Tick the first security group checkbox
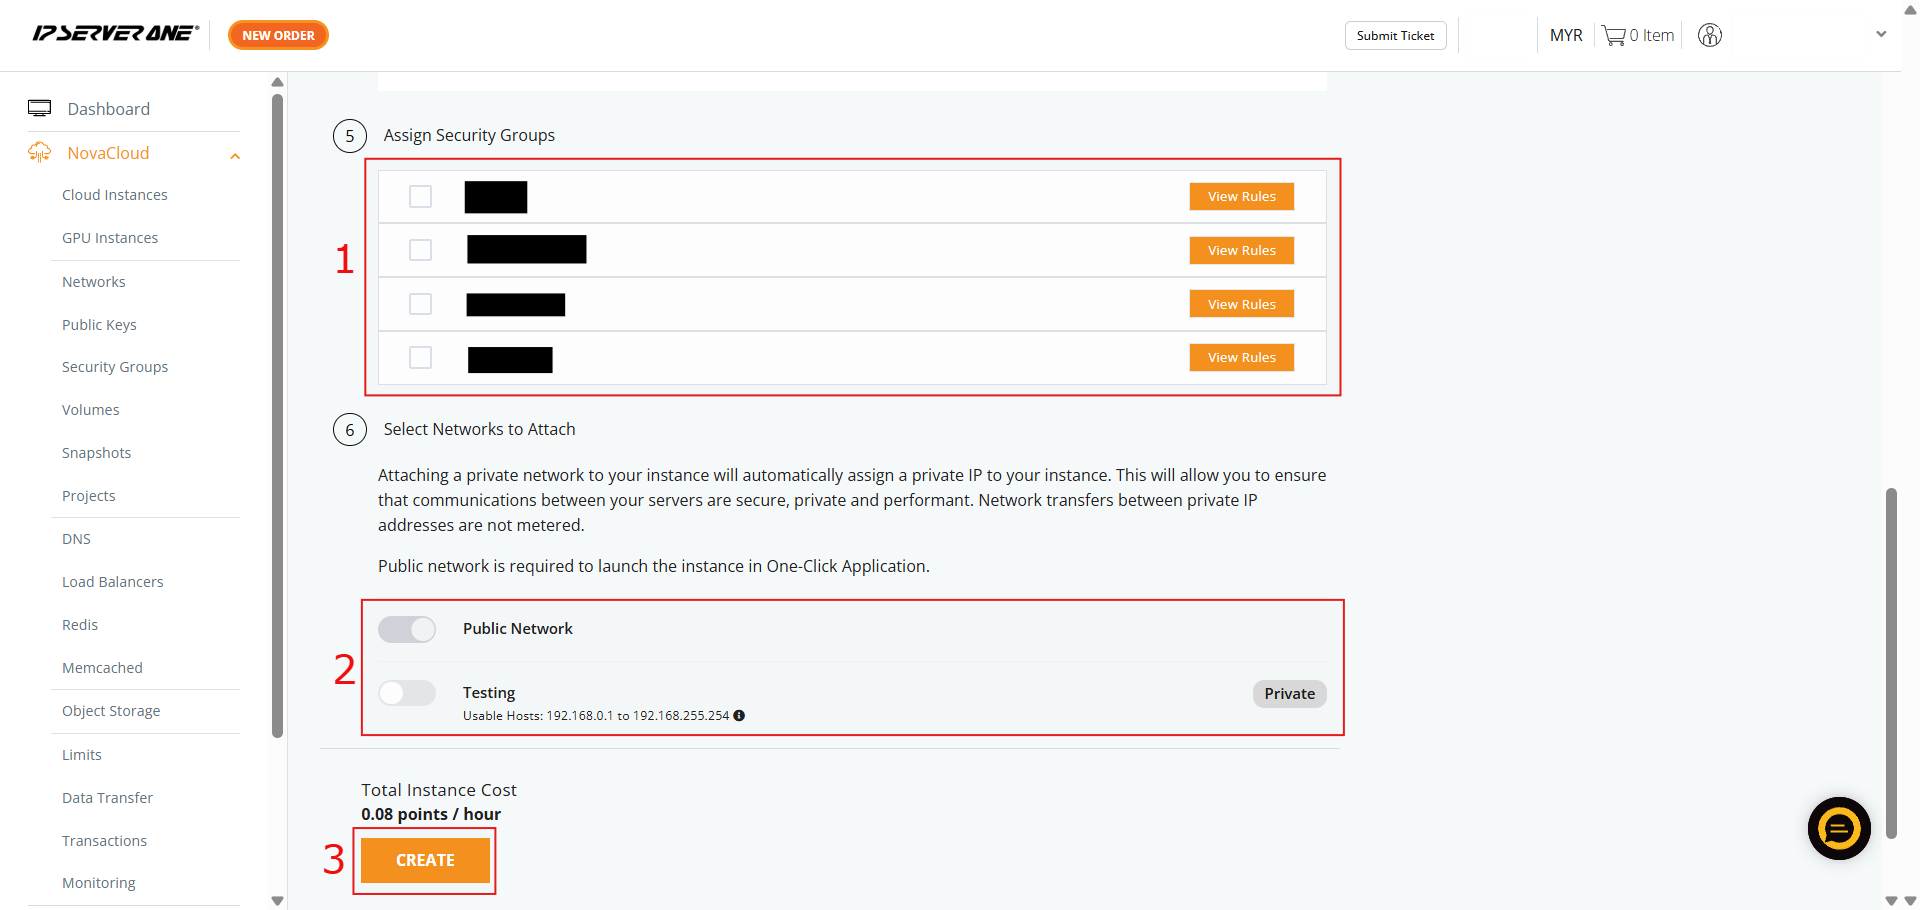 tap(420, 196)
